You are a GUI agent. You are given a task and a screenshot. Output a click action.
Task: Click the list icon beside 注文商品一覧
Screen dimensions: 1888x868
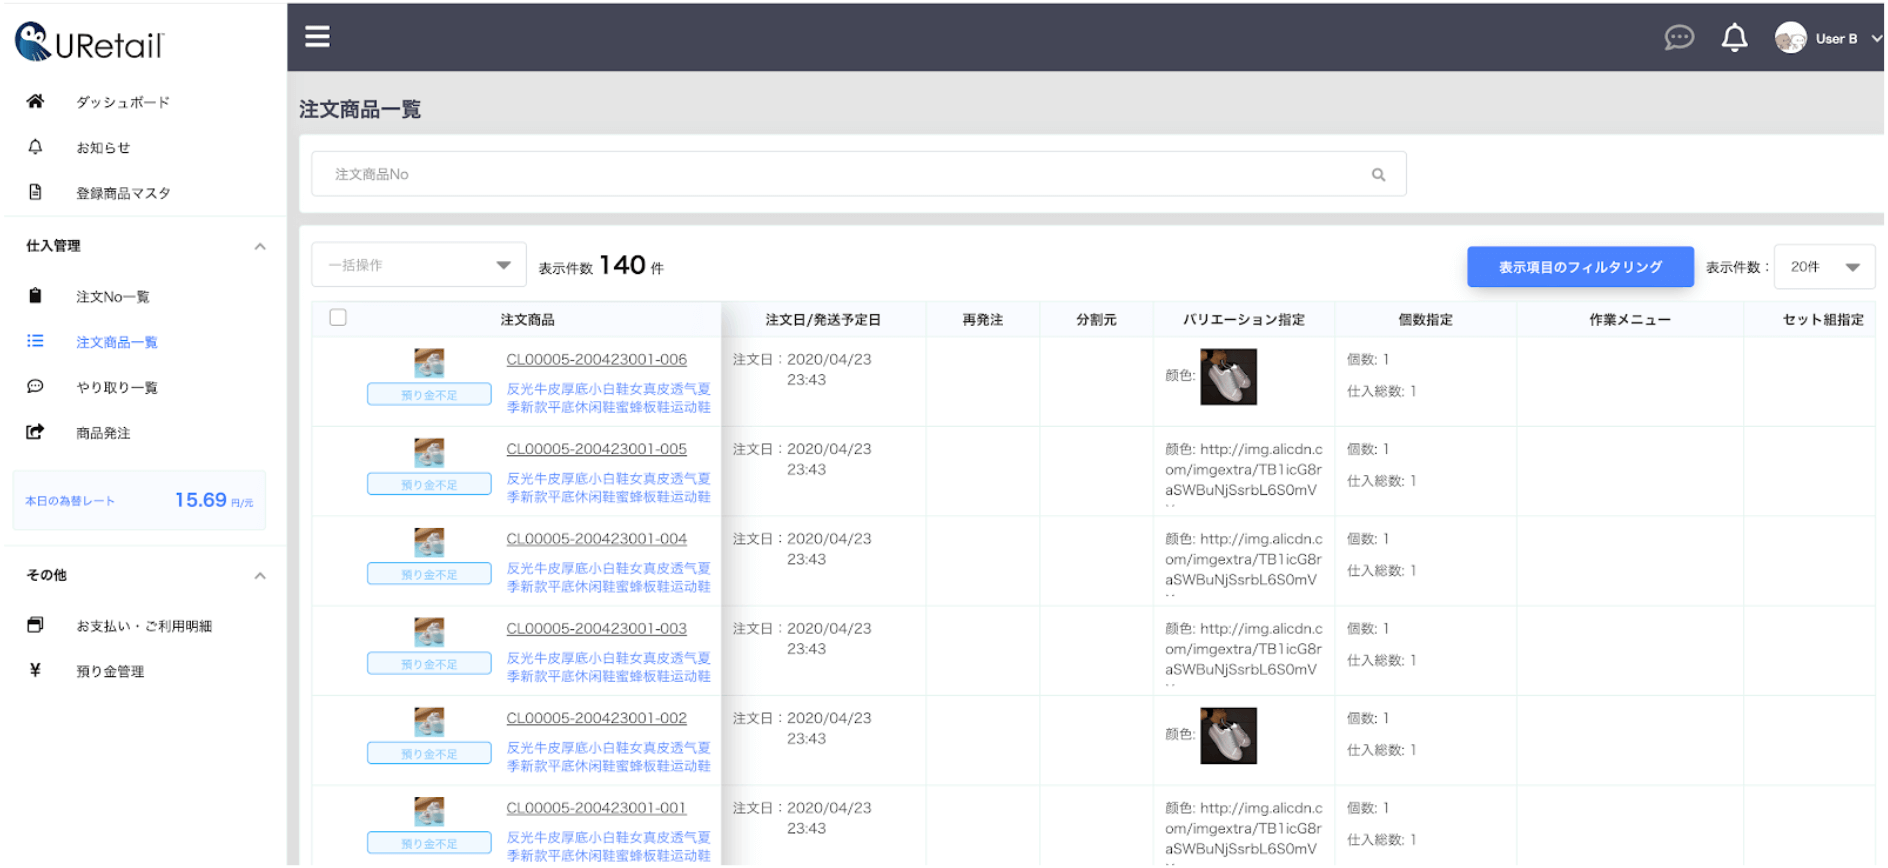click(x=35, y=341)
